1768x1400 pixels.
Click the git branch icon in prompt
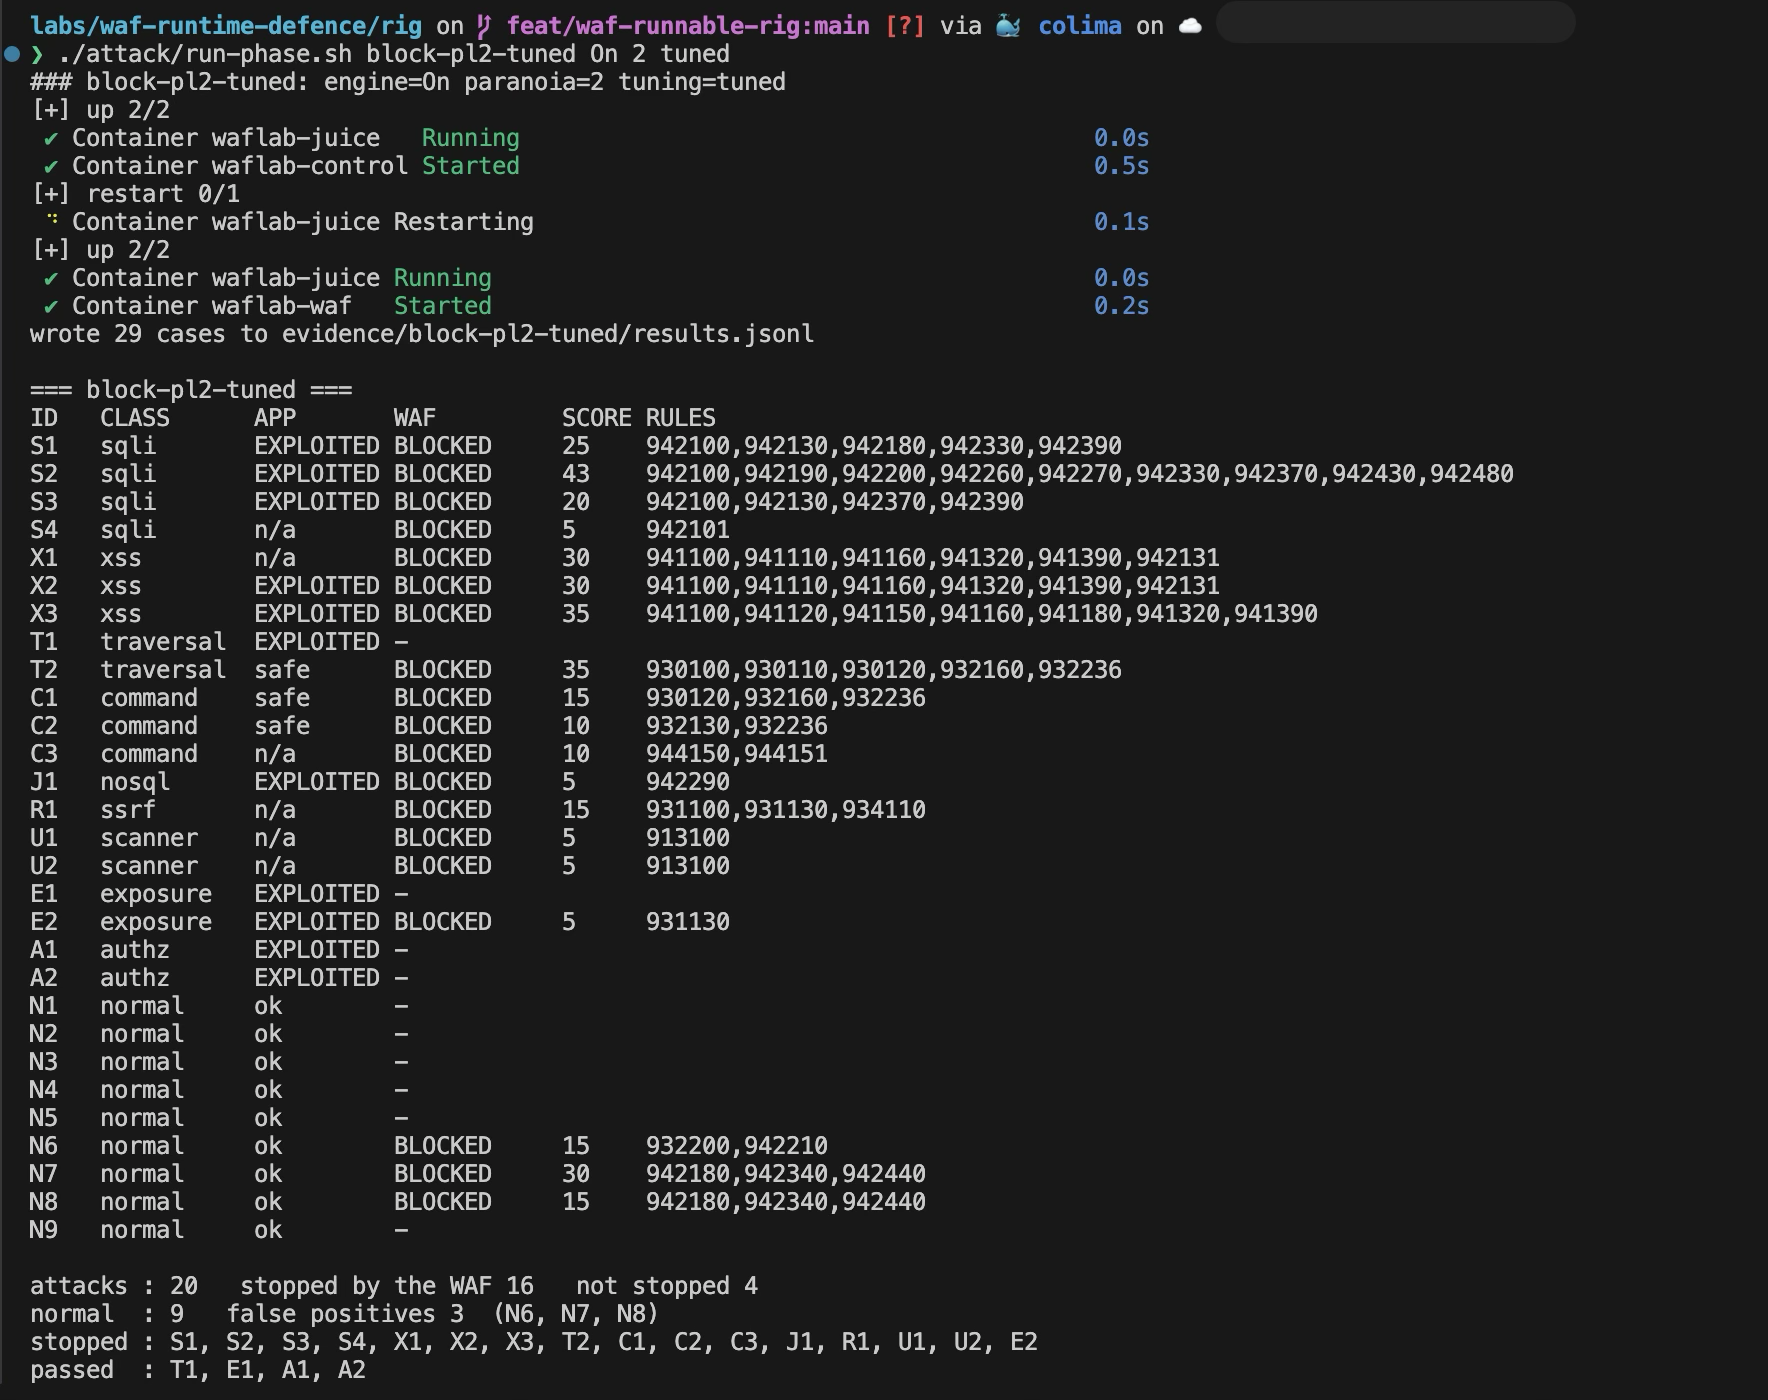click(484, 26)
